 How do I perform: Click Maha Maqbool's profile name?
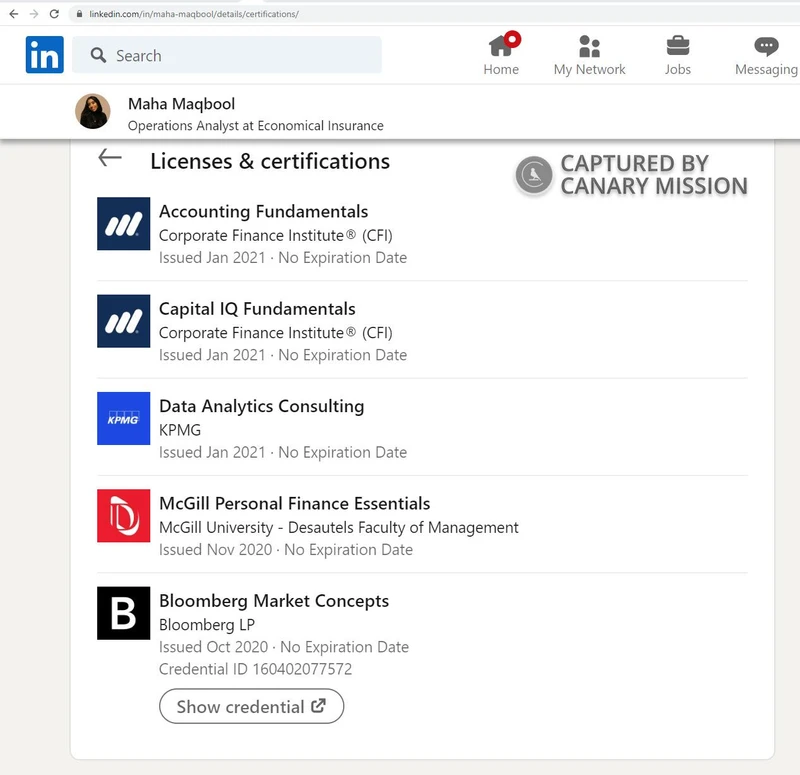click(181, 104)
